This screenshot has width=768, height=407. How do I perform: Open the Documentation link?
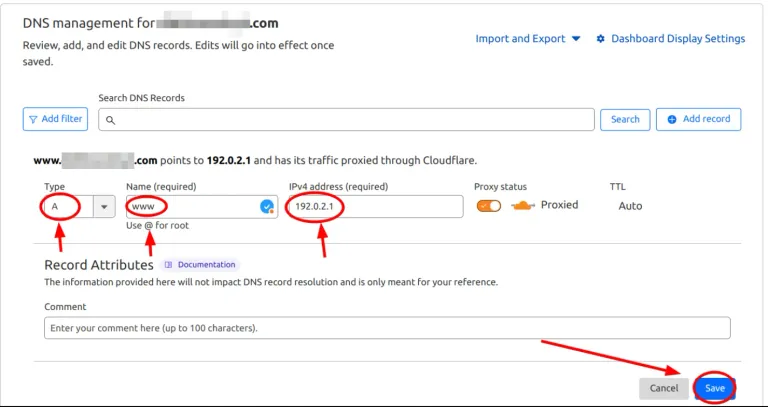pos(206,265)
